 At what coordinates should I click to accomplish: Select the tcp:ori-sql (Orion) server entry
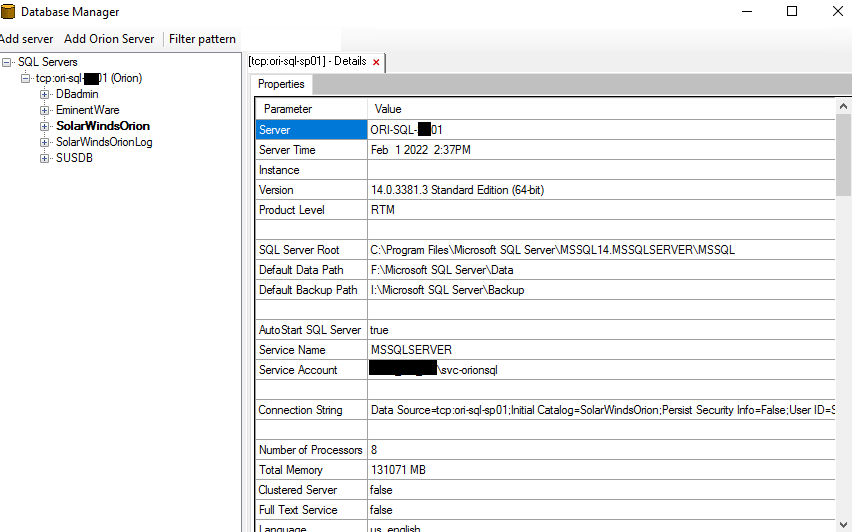click(x=89, y=78)
